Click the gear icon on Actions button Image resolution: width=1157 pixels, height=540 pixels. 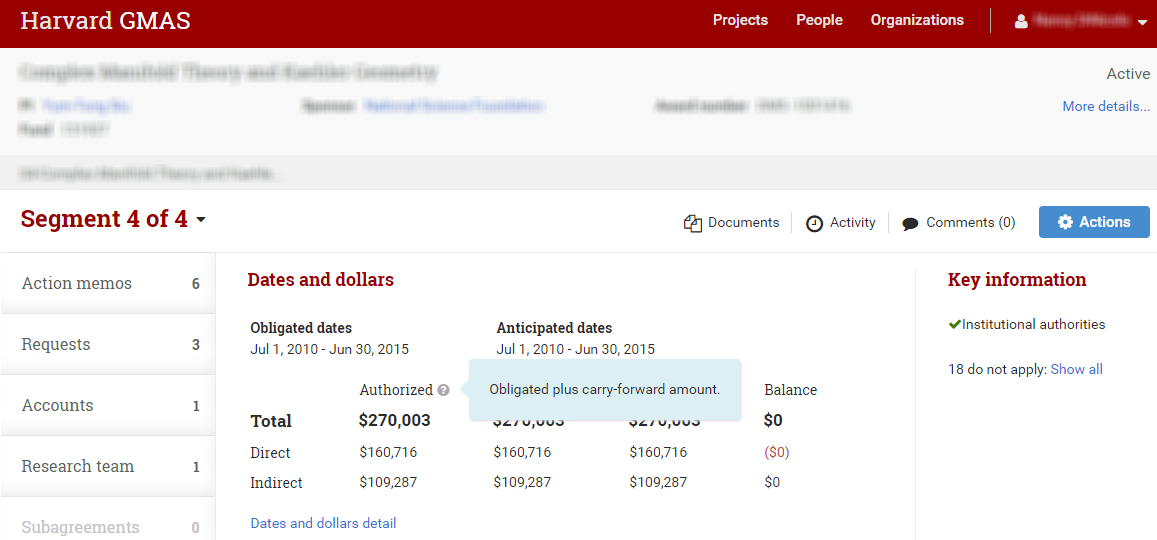click(x=1065, y=222)
